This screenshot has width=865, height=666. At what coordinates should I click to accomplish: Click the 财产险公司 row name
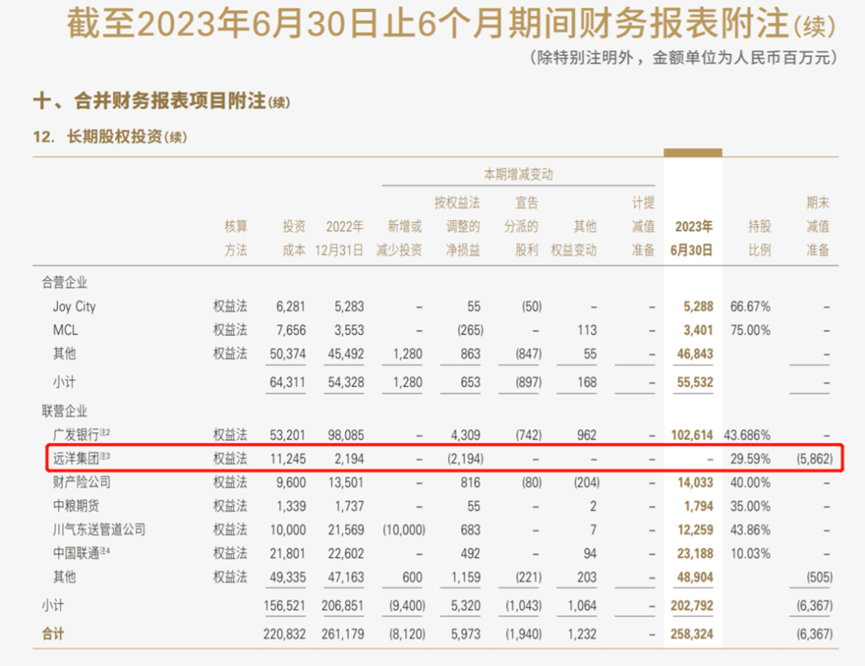82,482
